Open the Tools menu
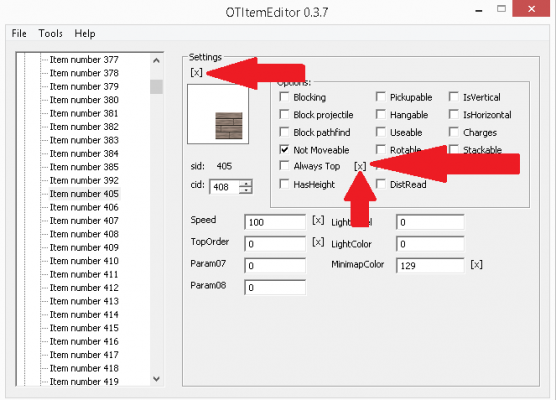 tap(50, 33)
